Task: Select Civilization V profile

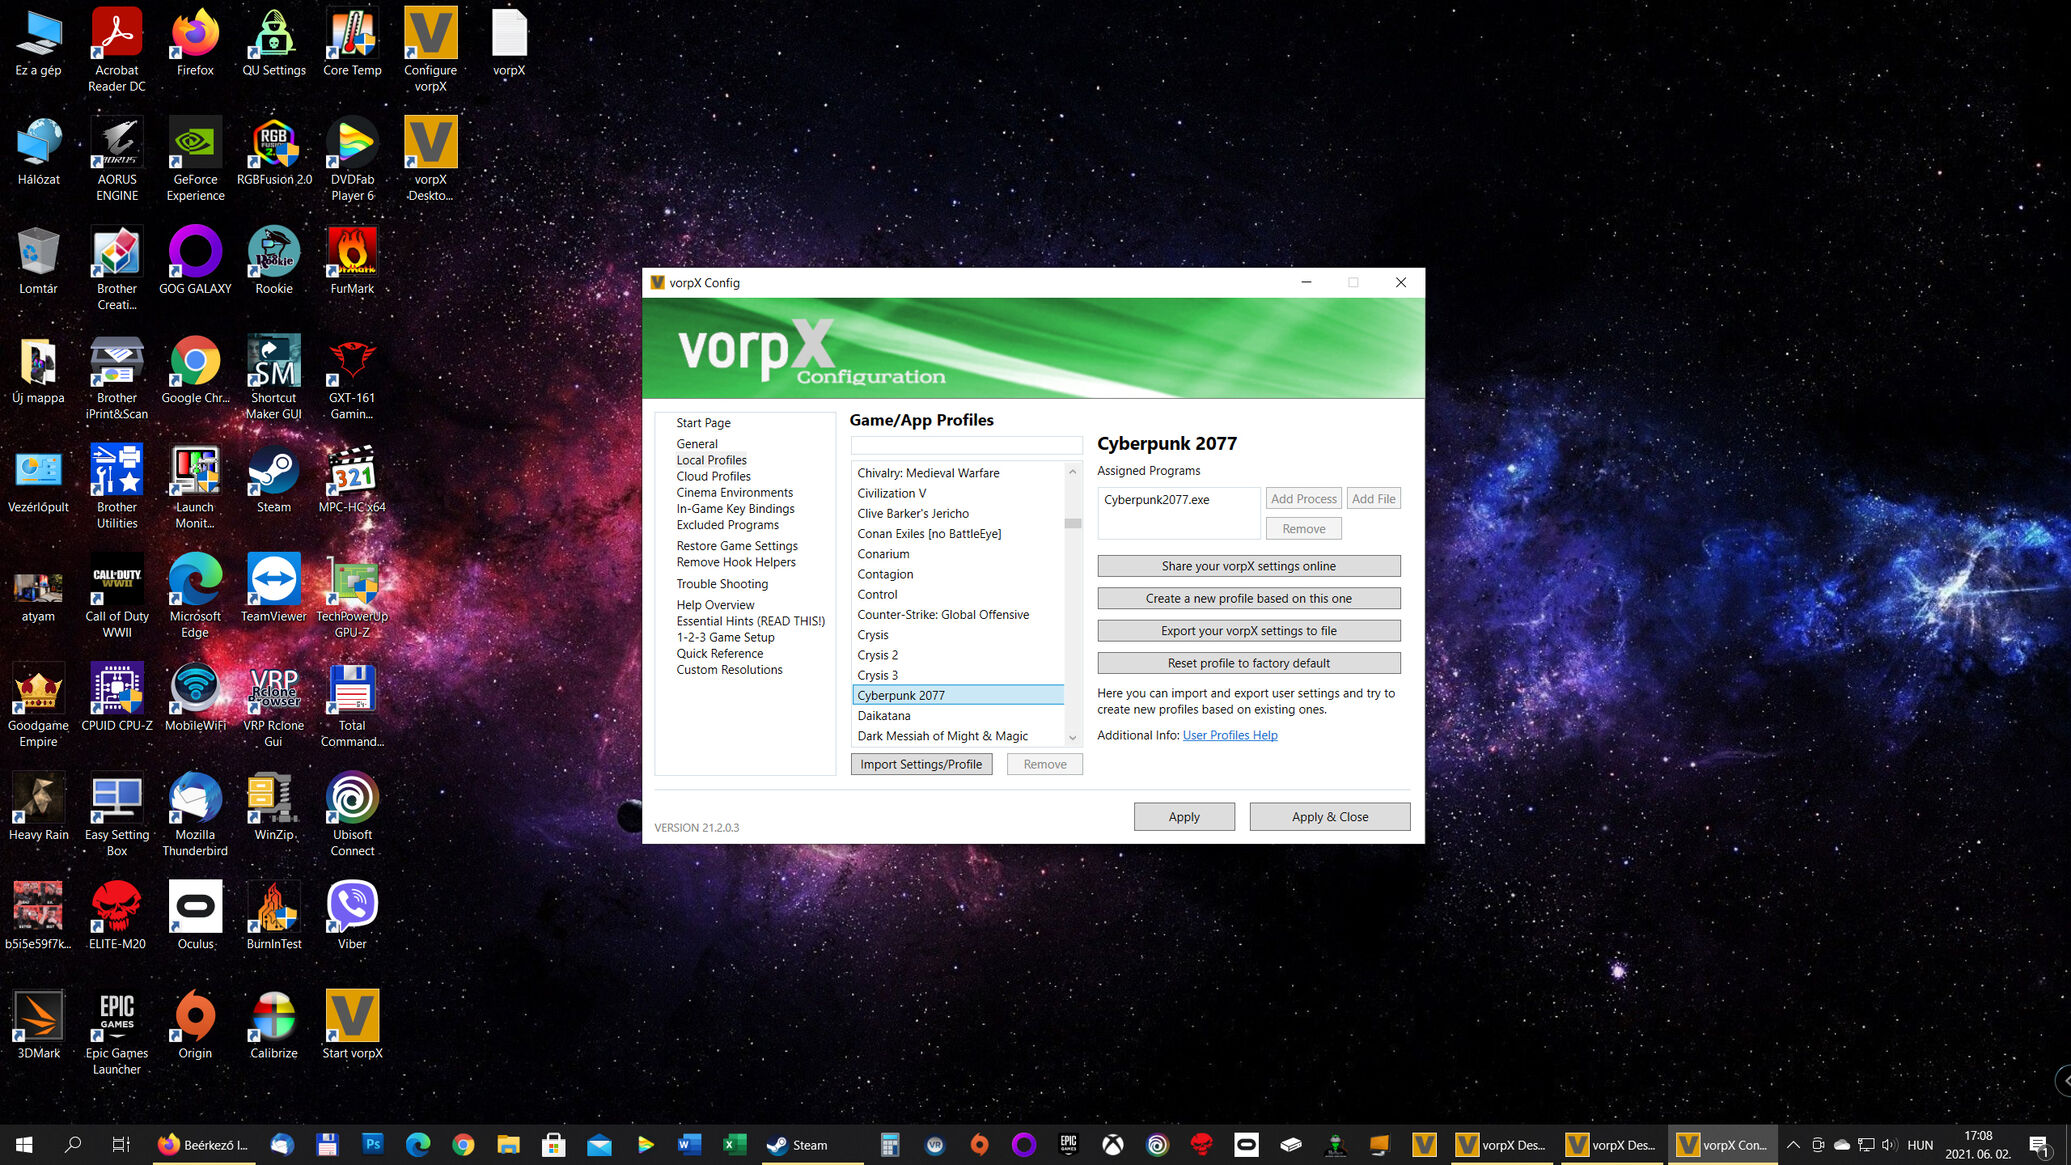Action: 958,493
